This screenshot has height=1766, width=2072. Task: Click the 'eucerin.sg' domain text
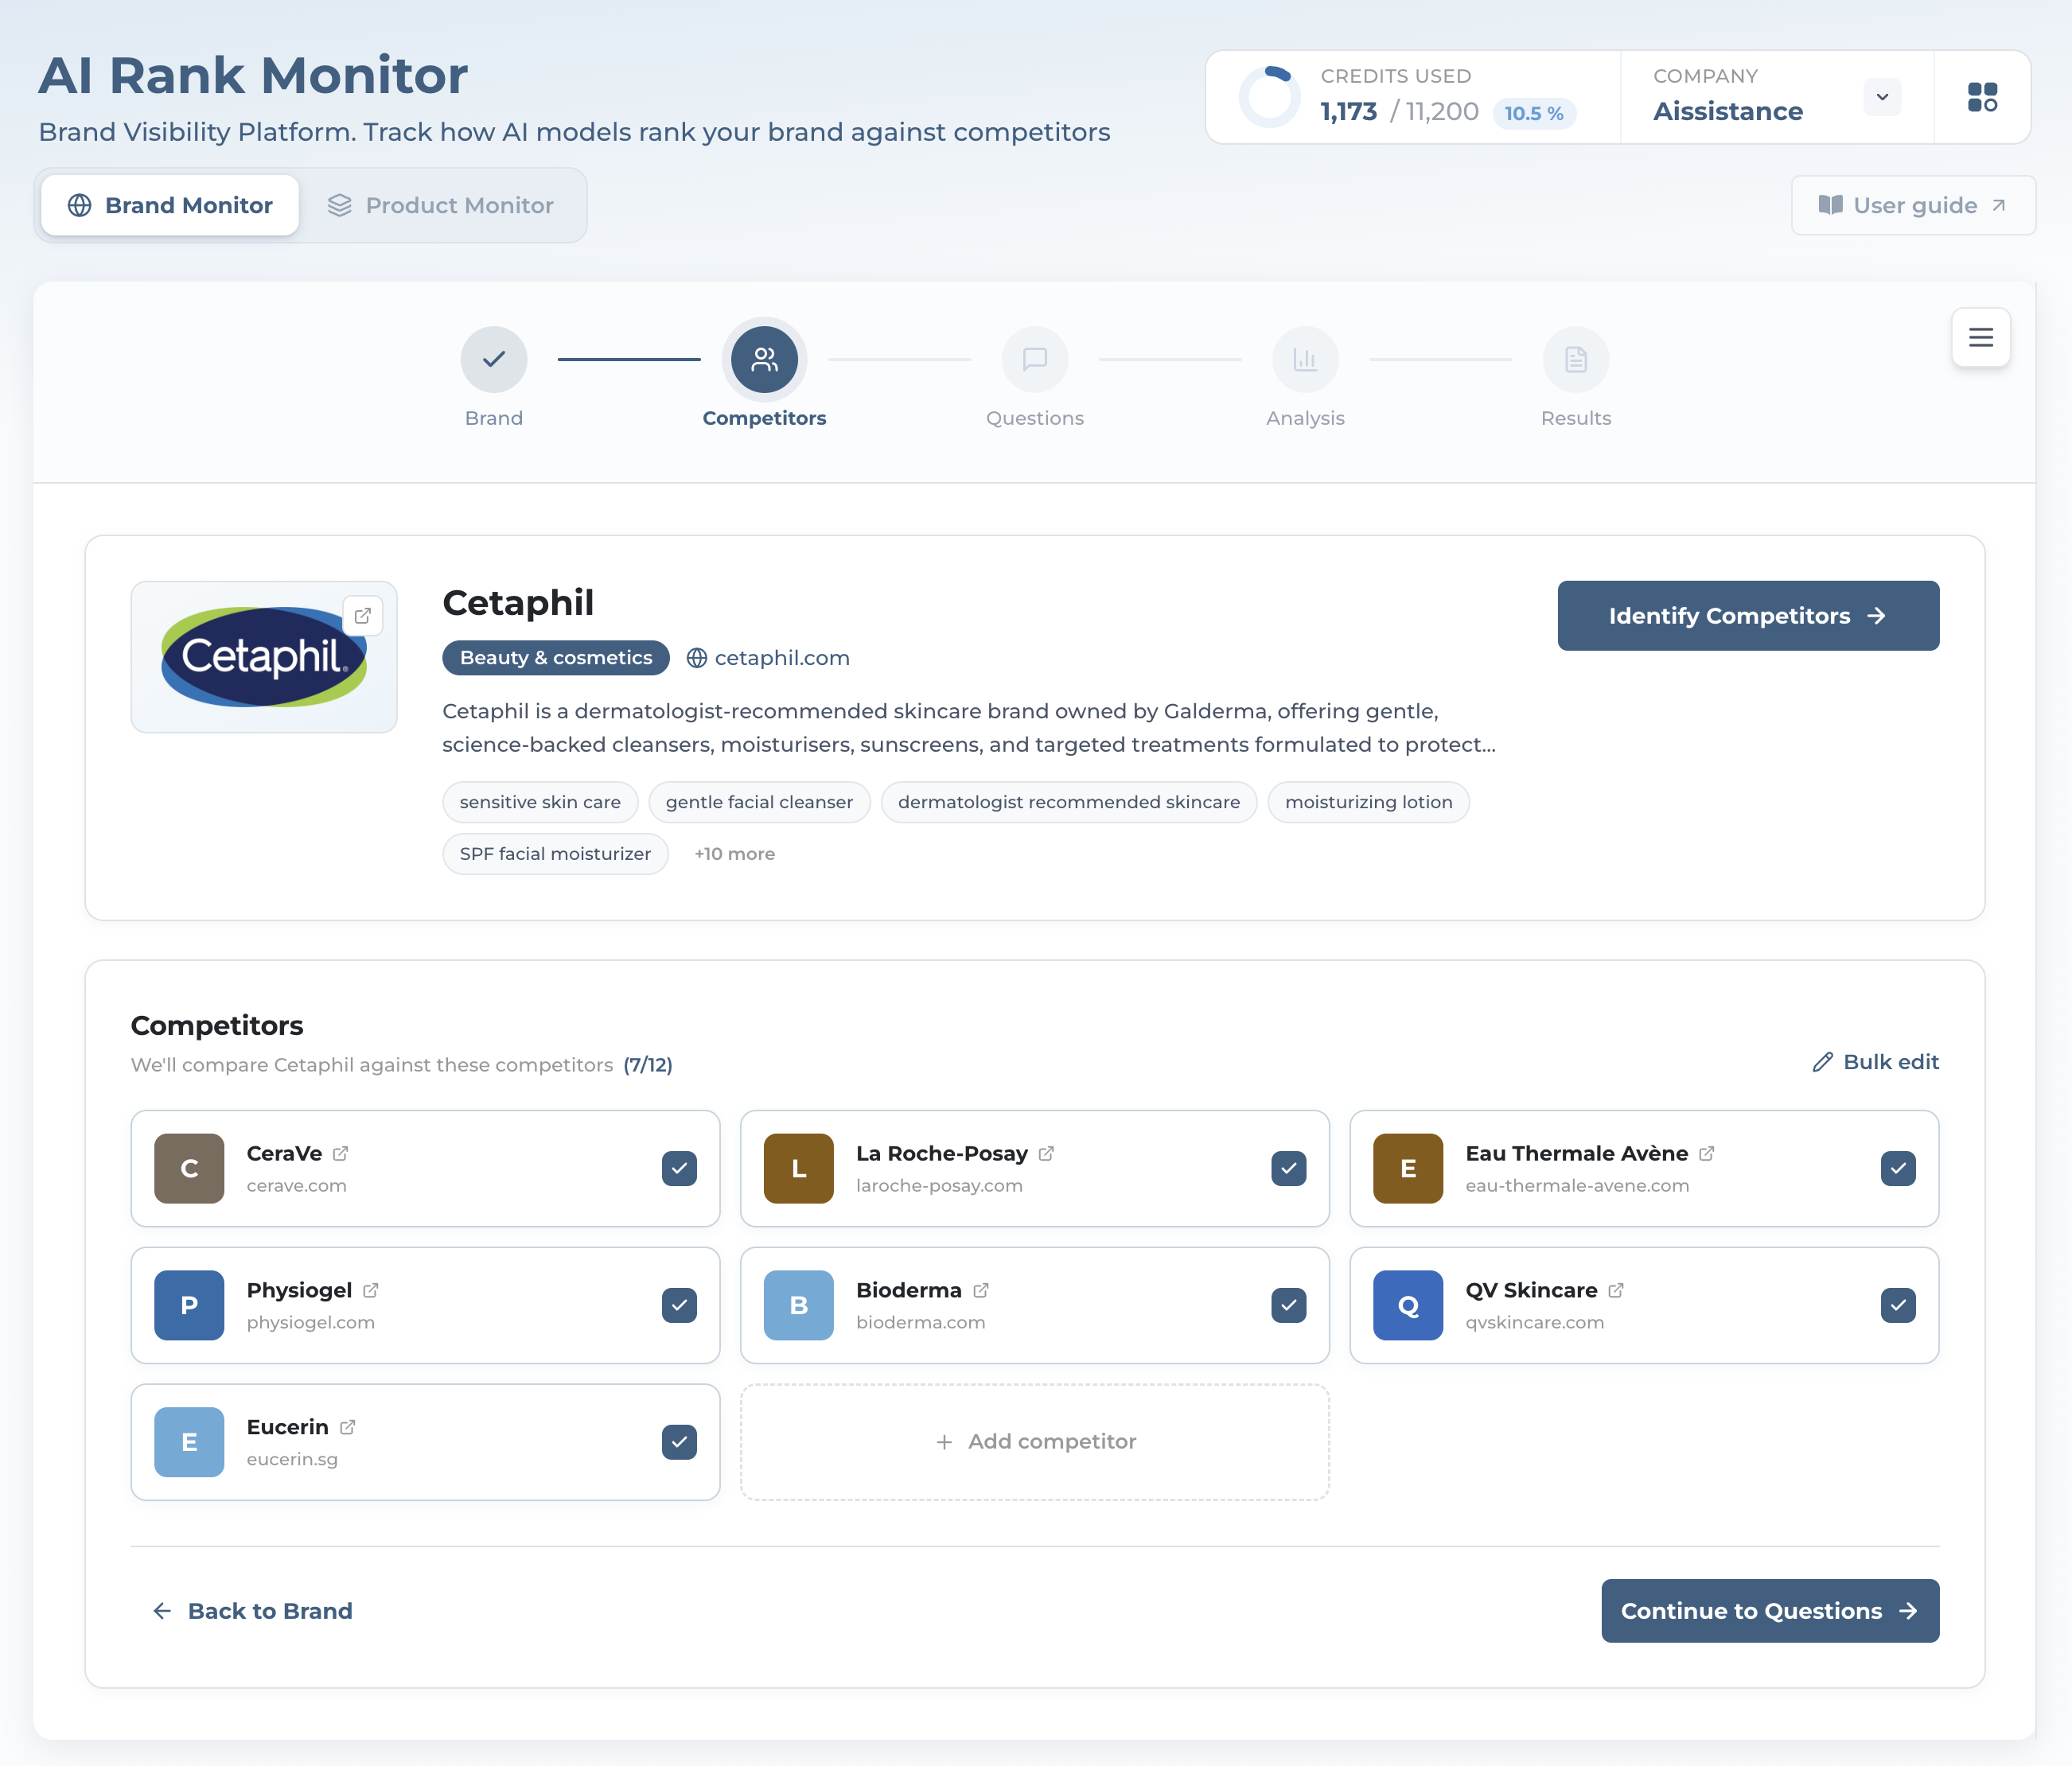pyautogui.click(x=292, y=1459)
